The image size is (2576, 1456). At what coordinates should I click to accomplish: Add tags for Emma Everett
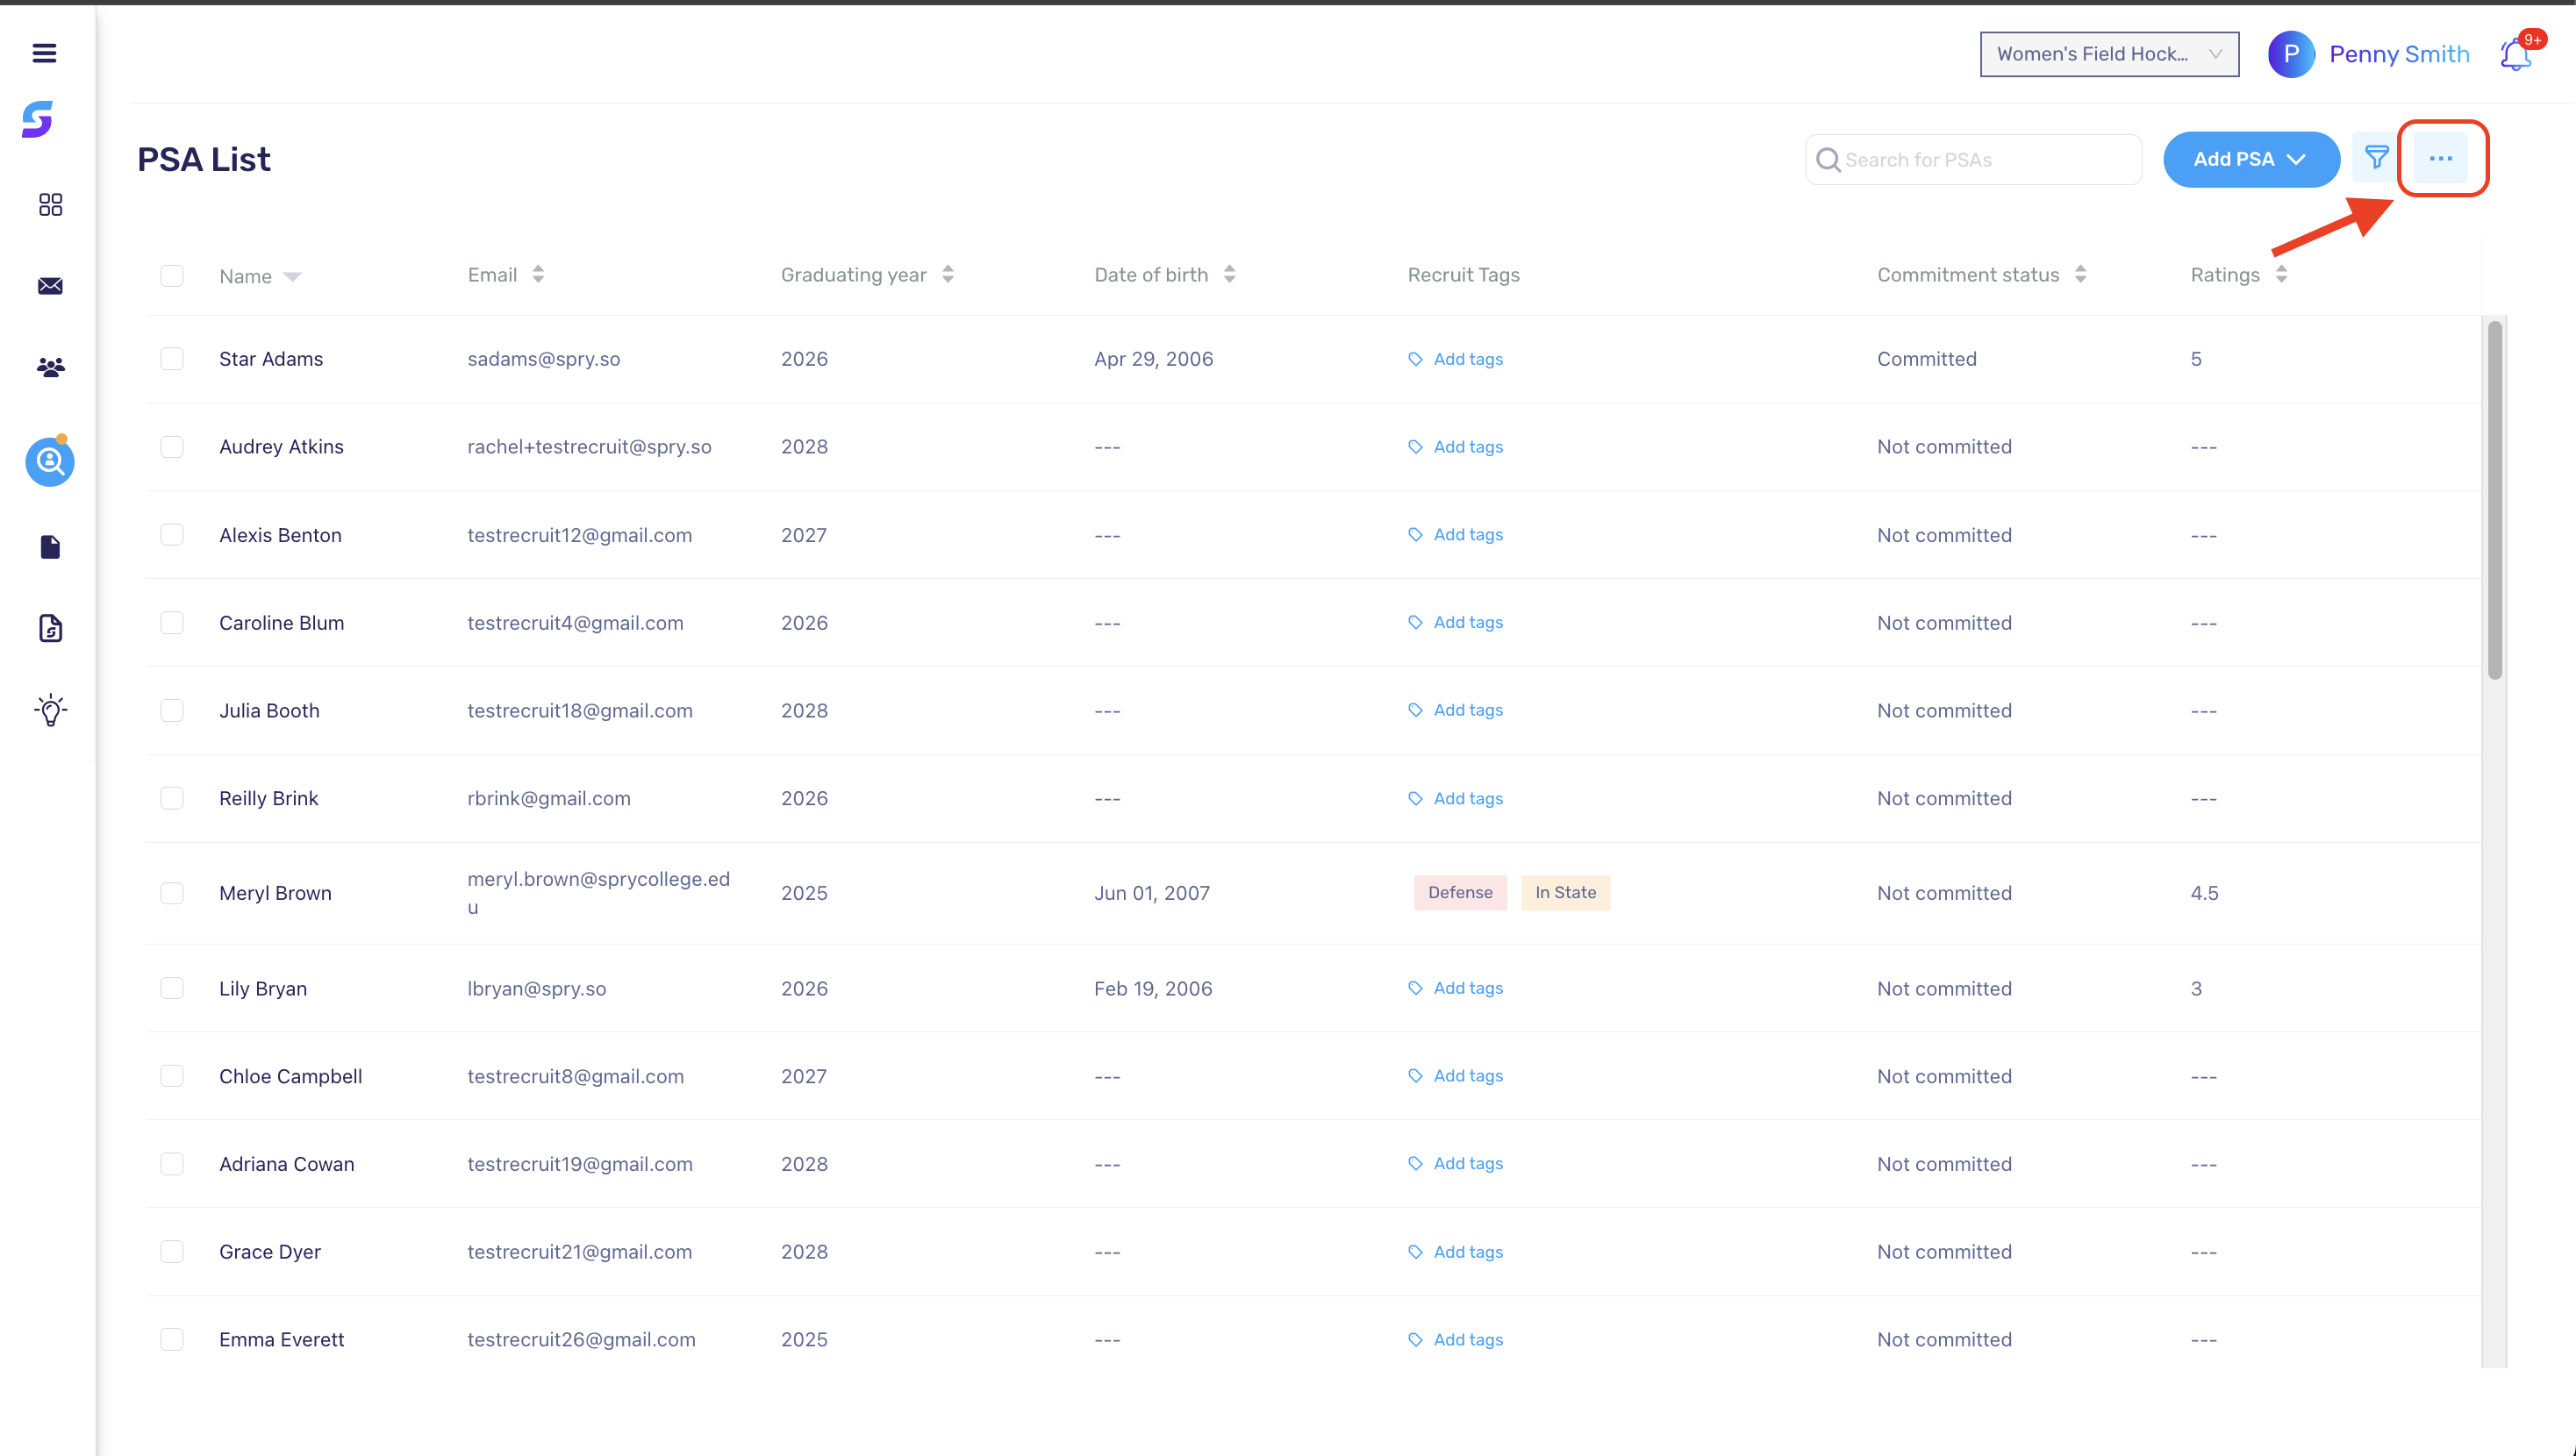click(x=1455, y=1340)
